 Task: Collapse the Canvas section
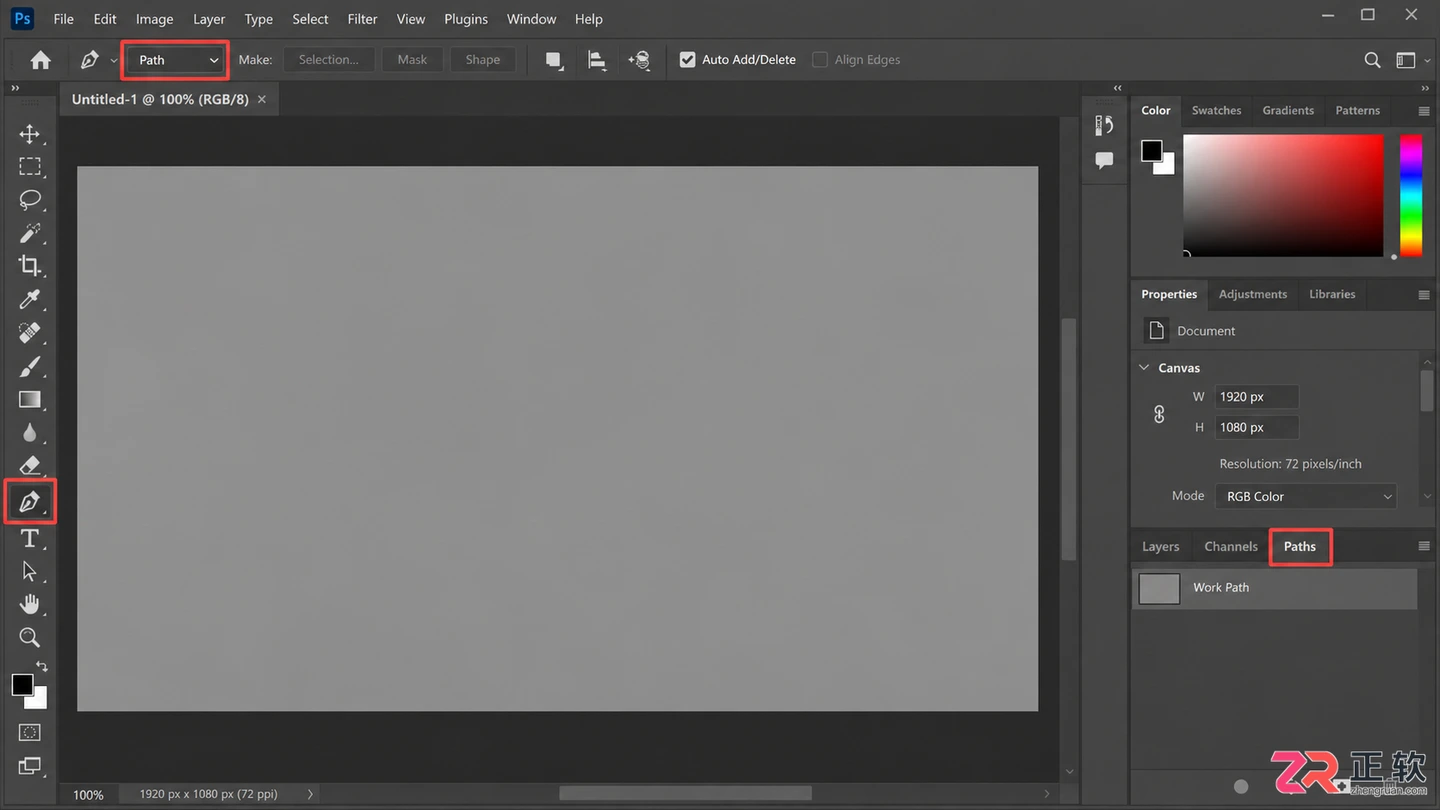[x=1144, y=368]
